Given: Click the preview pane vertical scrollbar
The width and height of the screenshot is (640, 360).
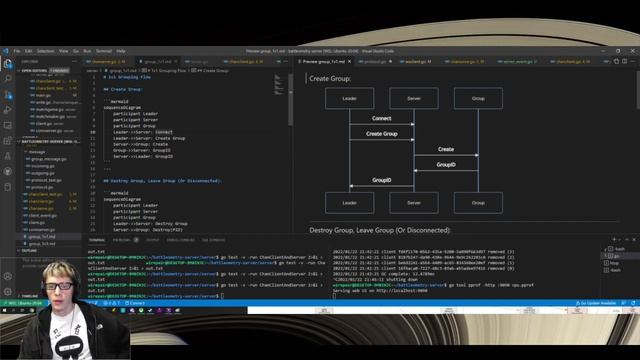Looking at the screenshot, I should pyautogui.click(x=638, y=90).
